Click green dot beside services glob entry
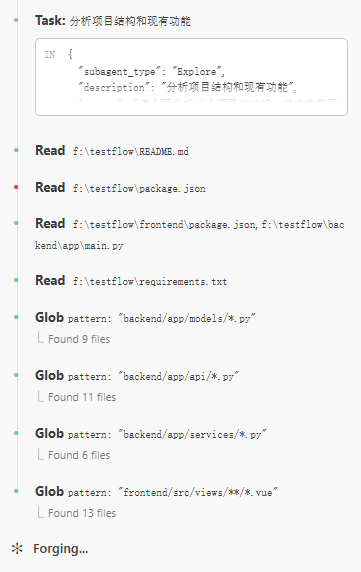This screenshot has height=572, width=361. 16,433
